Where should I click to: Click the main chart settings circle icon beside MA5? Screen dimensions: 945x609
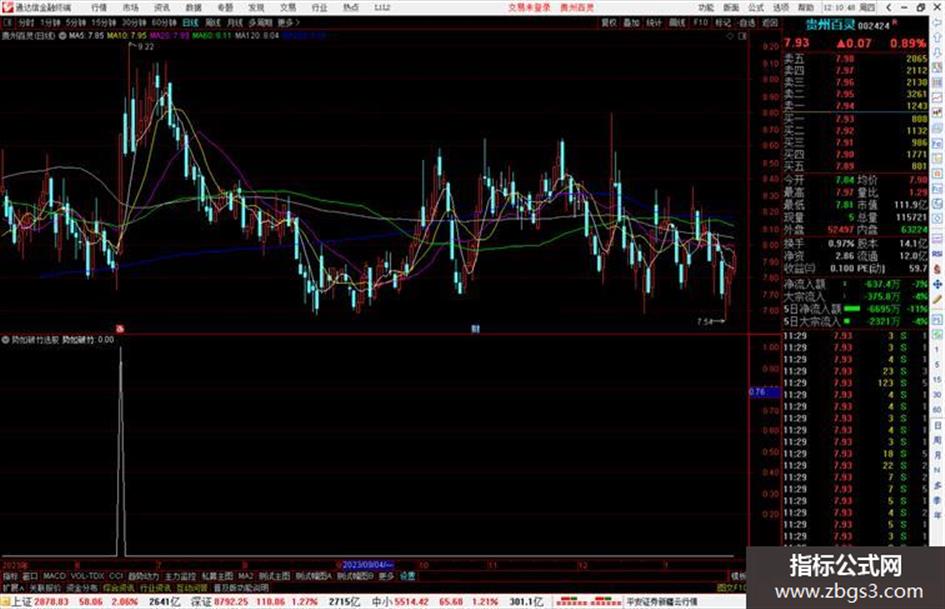coord(63,36)
